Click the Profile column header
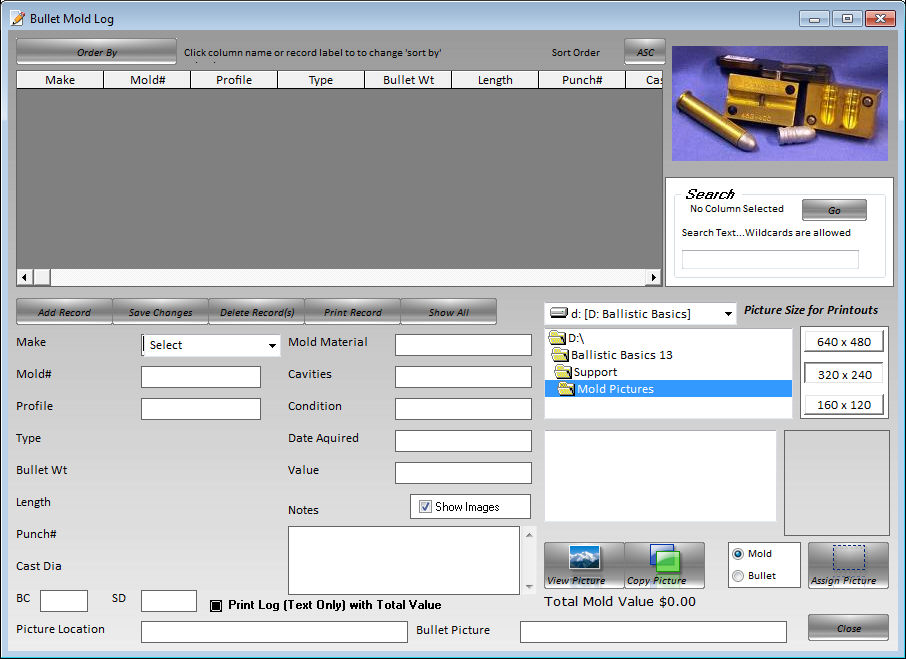Image resolution: width=906 pixels, height=659 pixels. click(x=233, y=80)
